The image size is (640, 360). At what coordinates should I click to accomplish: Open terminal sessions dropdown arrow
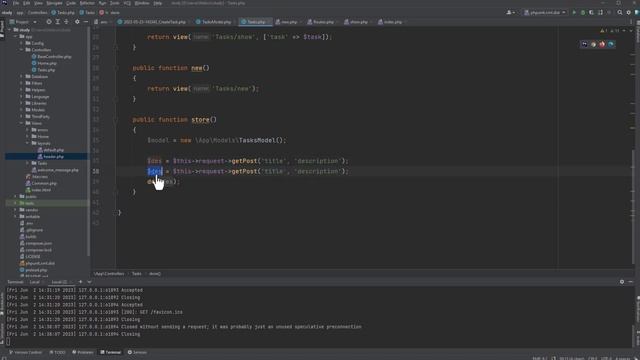pos(89,282)
